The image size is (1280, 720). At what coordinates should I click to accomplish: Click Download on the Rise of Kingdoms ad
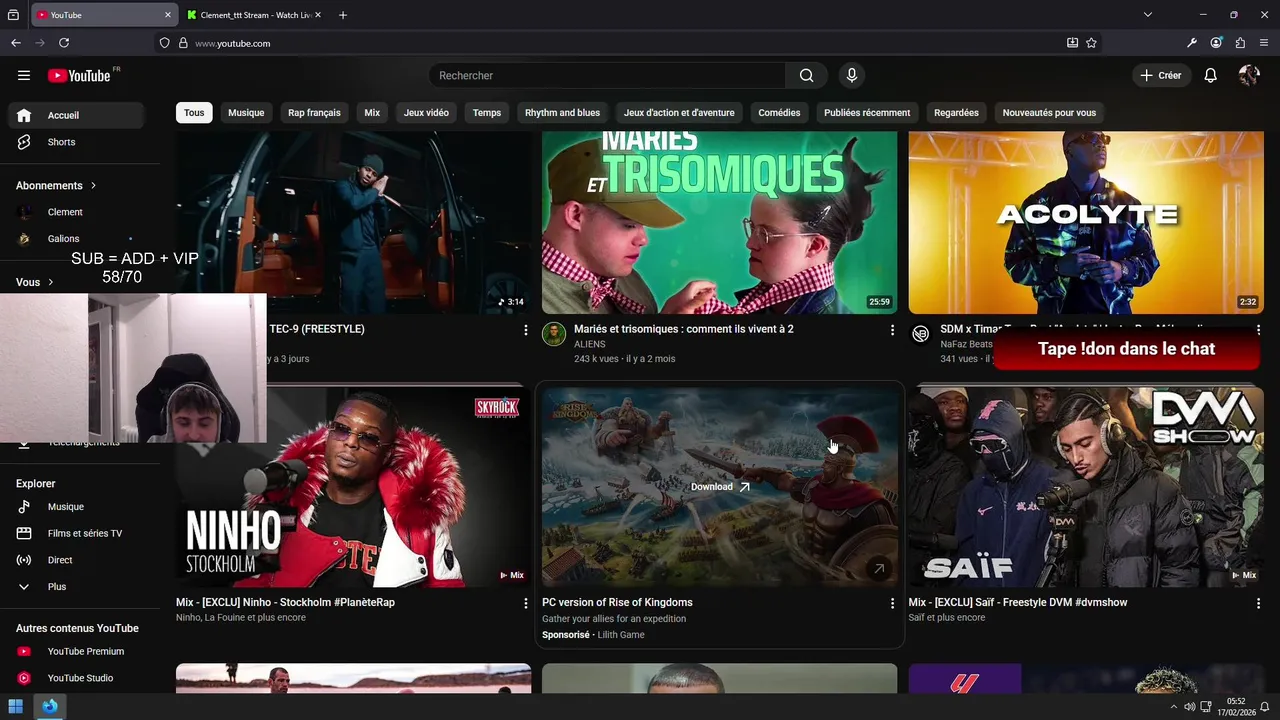tap(719, 487)
